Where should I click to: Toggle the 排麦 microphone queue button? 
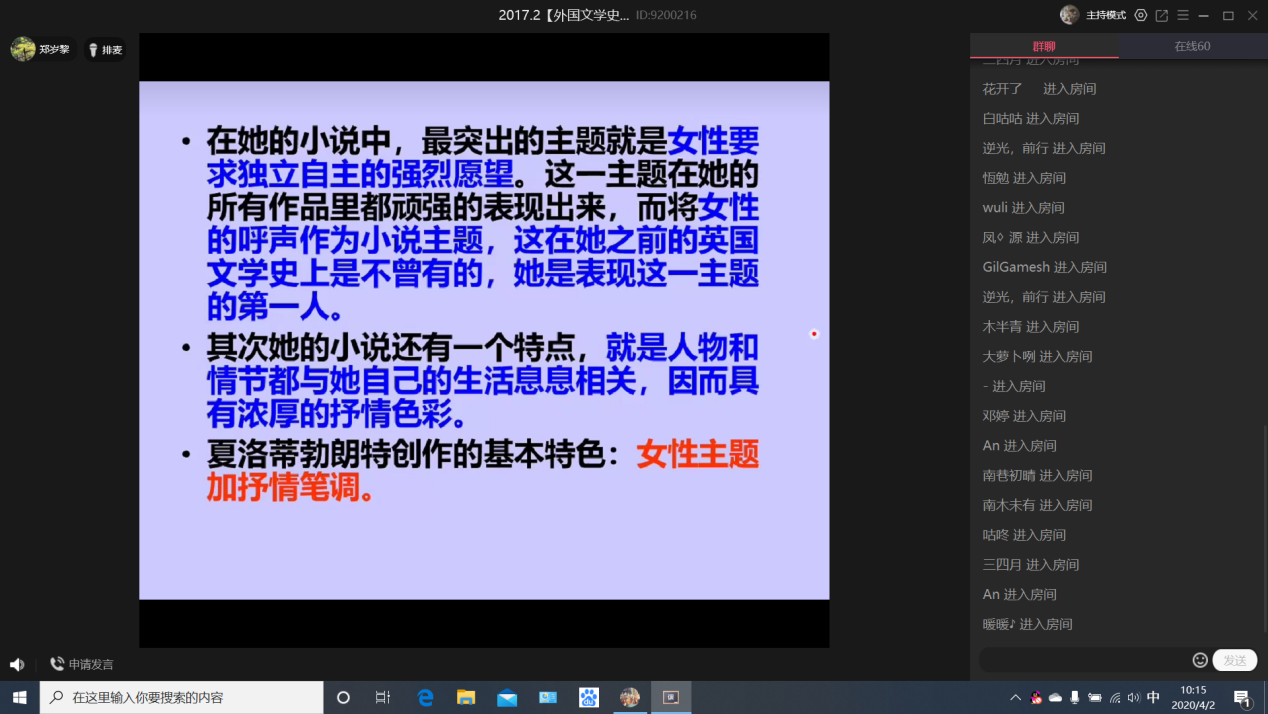coord(104,50)
